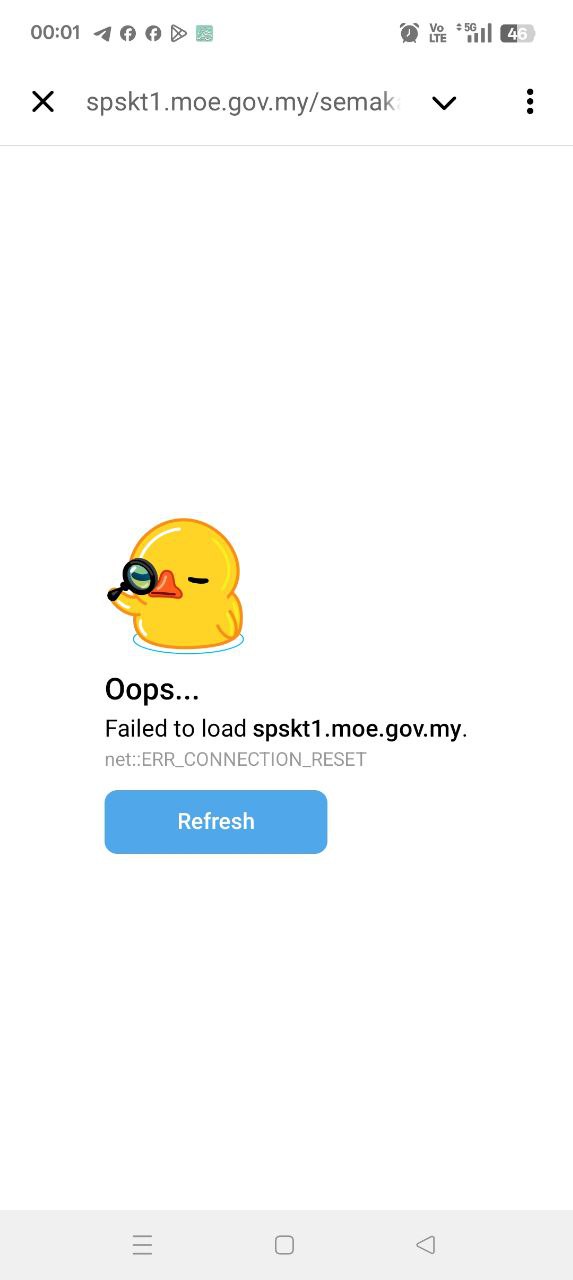Select the net::ERR_CONNECTION_RESET error text
573x1280 pixels.
pos(236,760)
